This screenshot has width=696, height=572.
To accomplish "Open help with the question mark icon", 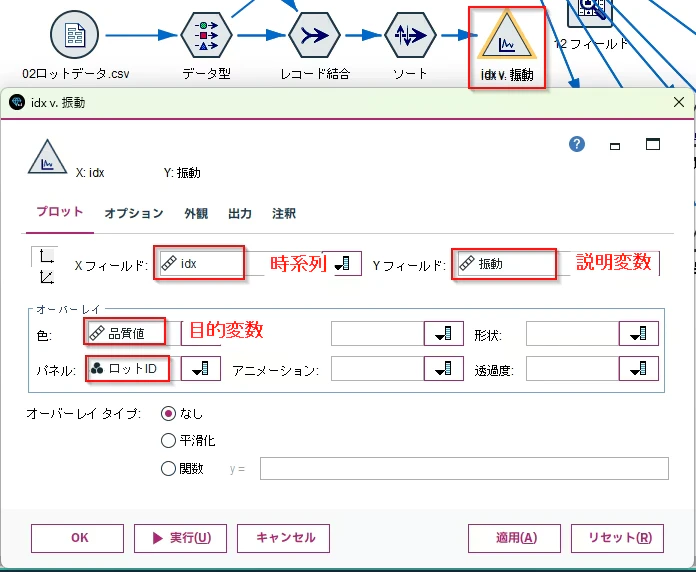I will click(x=577, y=144).
